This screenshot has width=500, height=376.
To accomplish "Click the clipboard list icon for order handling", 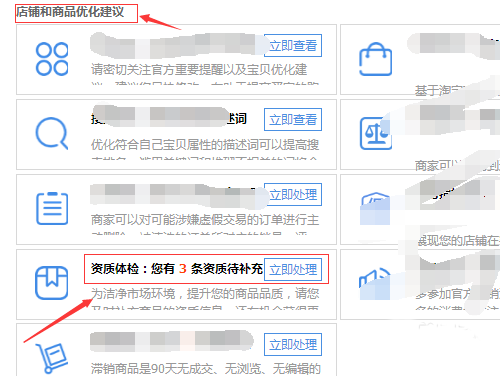I will coord(52,208).
